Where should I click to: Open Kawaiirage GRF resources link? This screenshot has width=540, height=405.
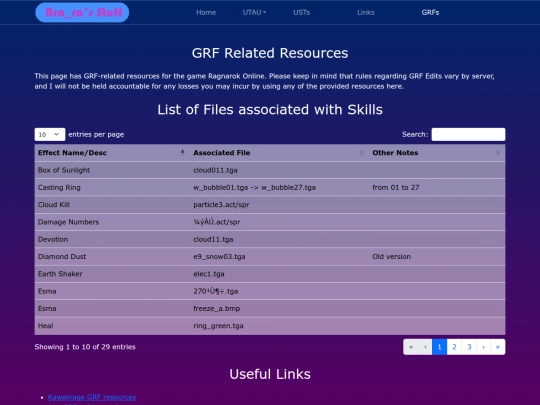click(92, 397)
